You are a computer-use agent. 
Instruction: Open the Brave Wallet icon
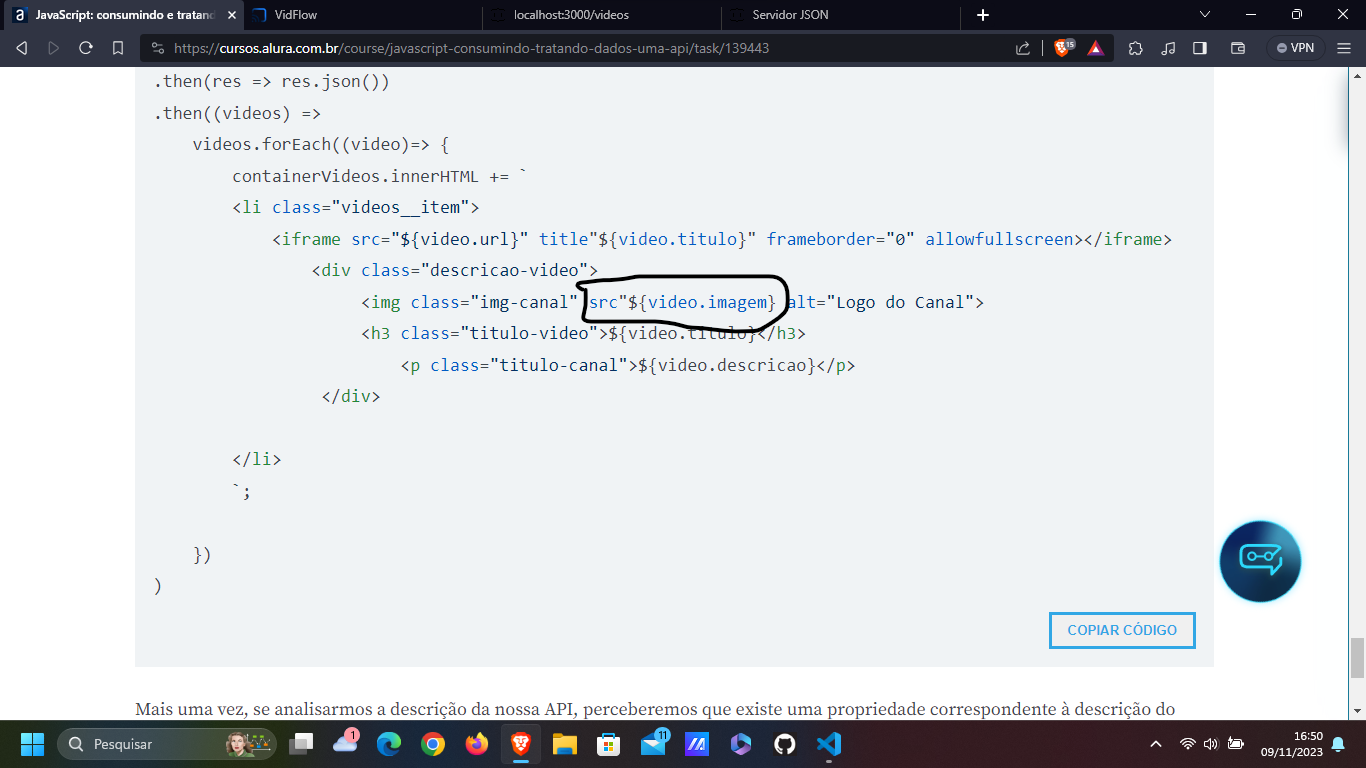tap(1237, 48)
